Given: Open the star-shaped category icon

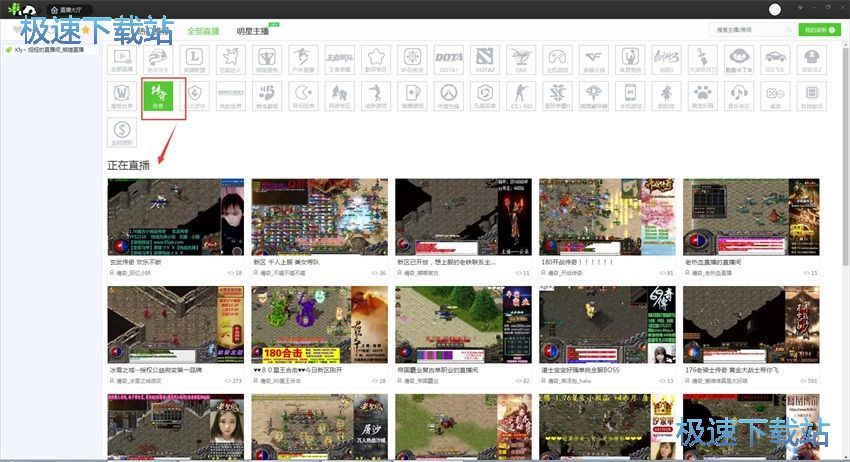Looking at the screenshot, I should (x=376, y=60).
